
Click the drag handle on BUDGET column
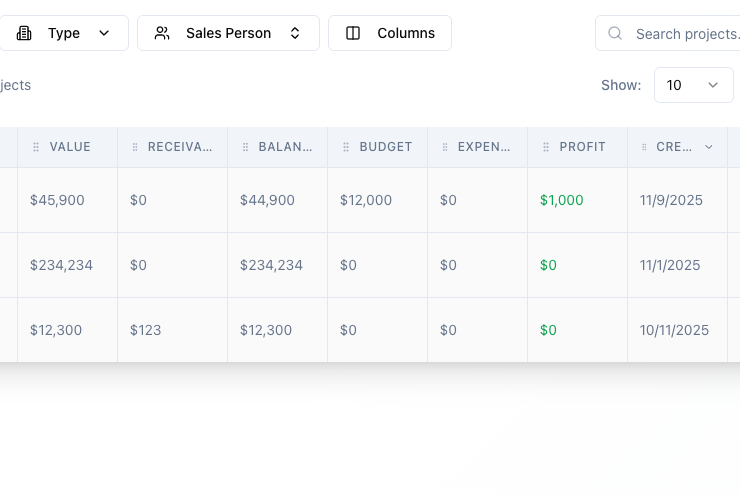click(346, 147)
